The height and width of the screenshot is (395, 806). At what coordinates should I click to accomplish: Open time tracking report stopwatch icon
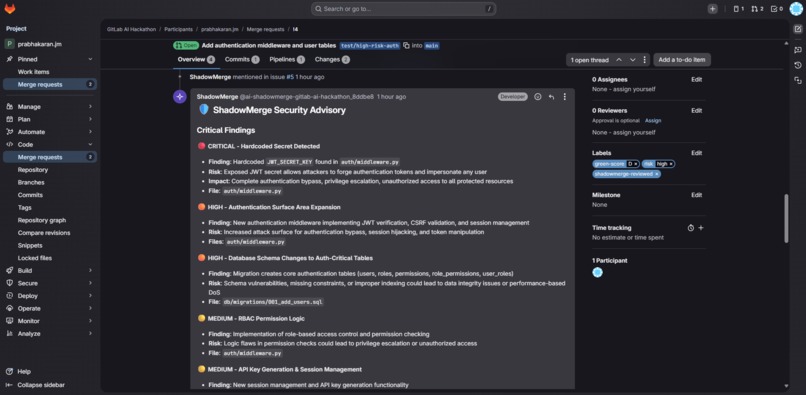pos(691,228)
